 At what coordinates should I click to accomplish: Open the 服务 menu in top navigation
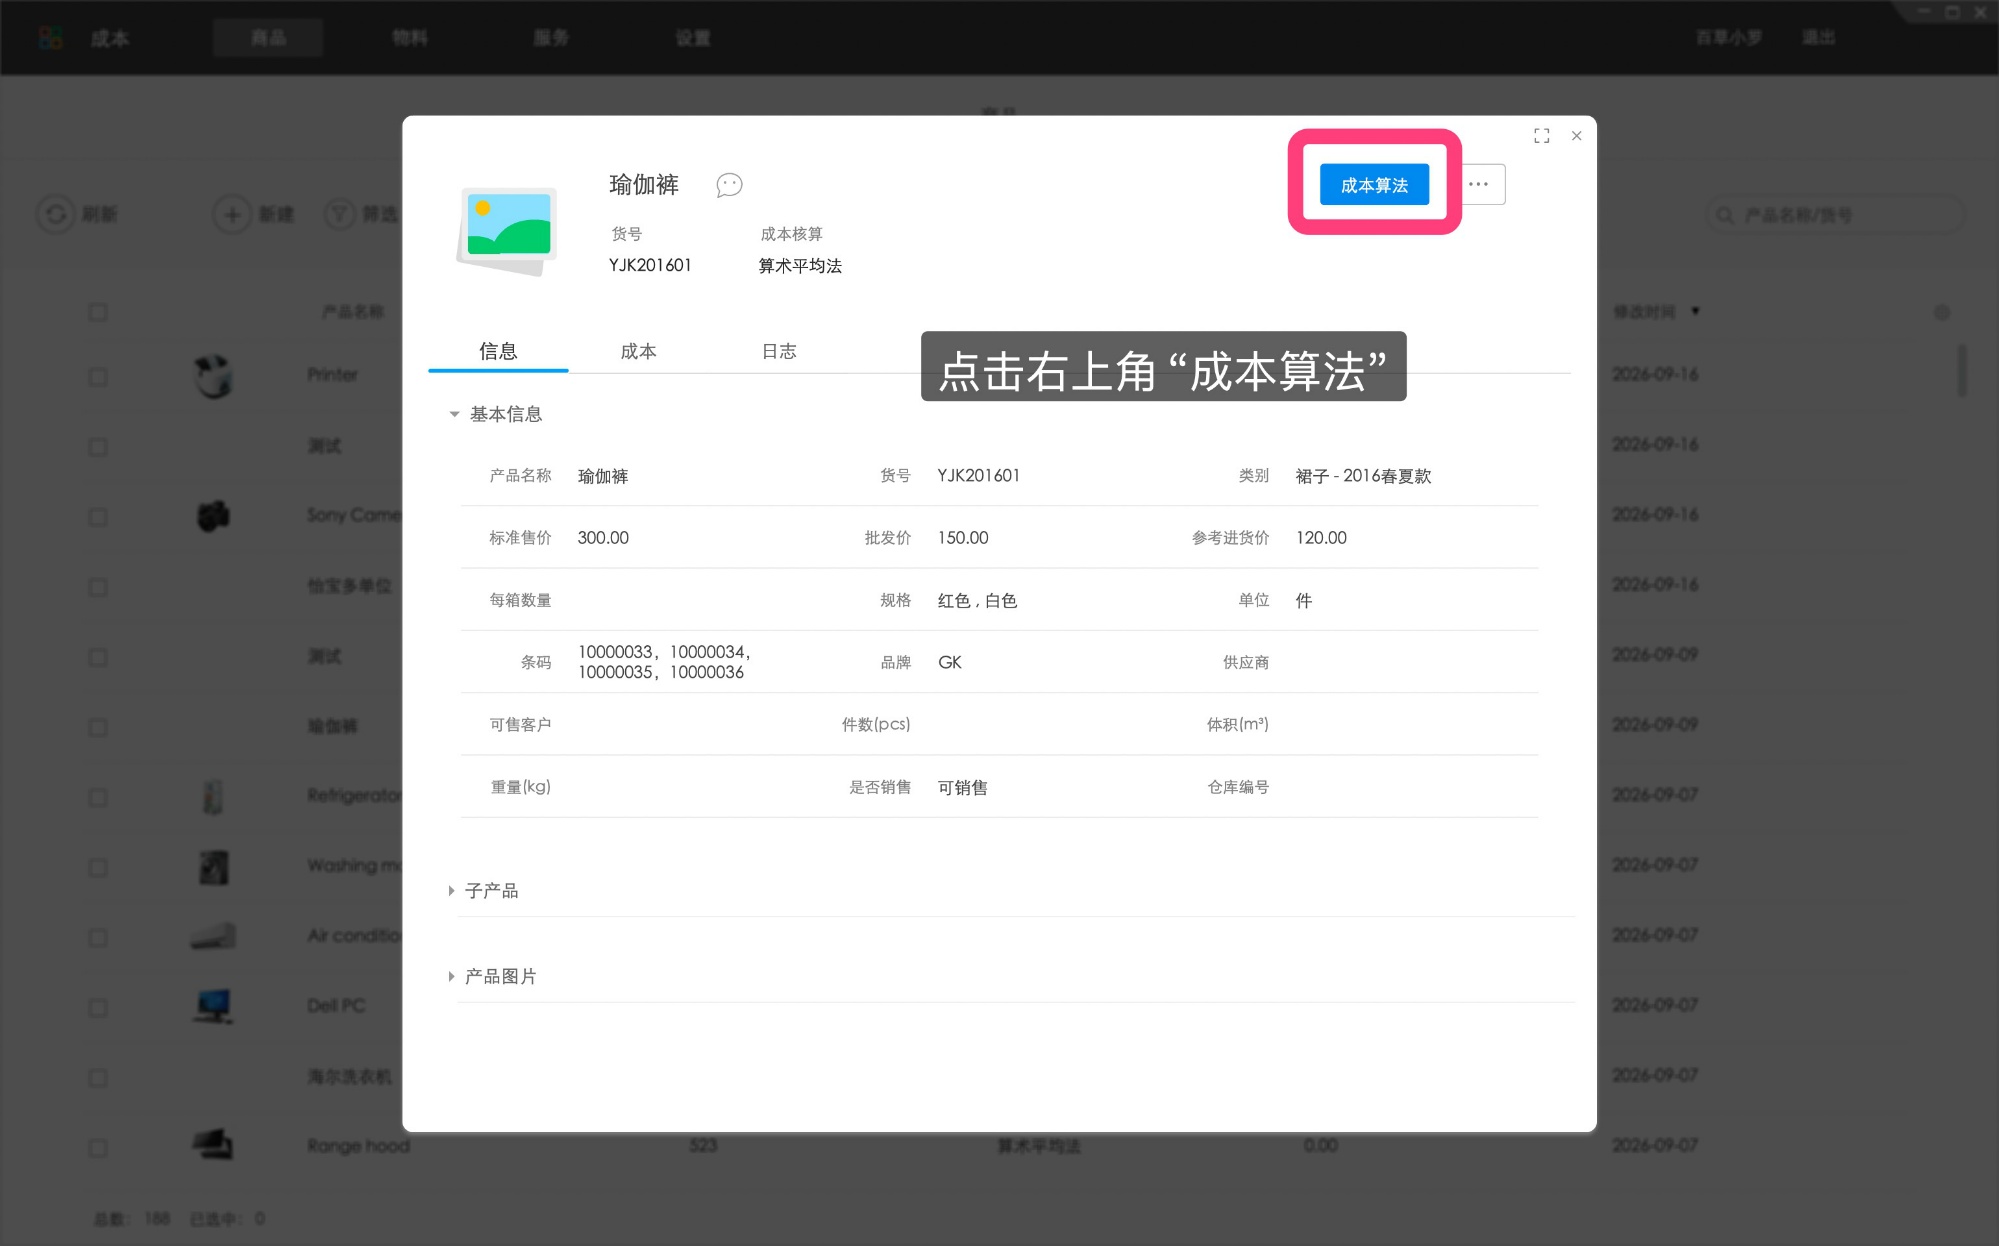tap(551, 38)
